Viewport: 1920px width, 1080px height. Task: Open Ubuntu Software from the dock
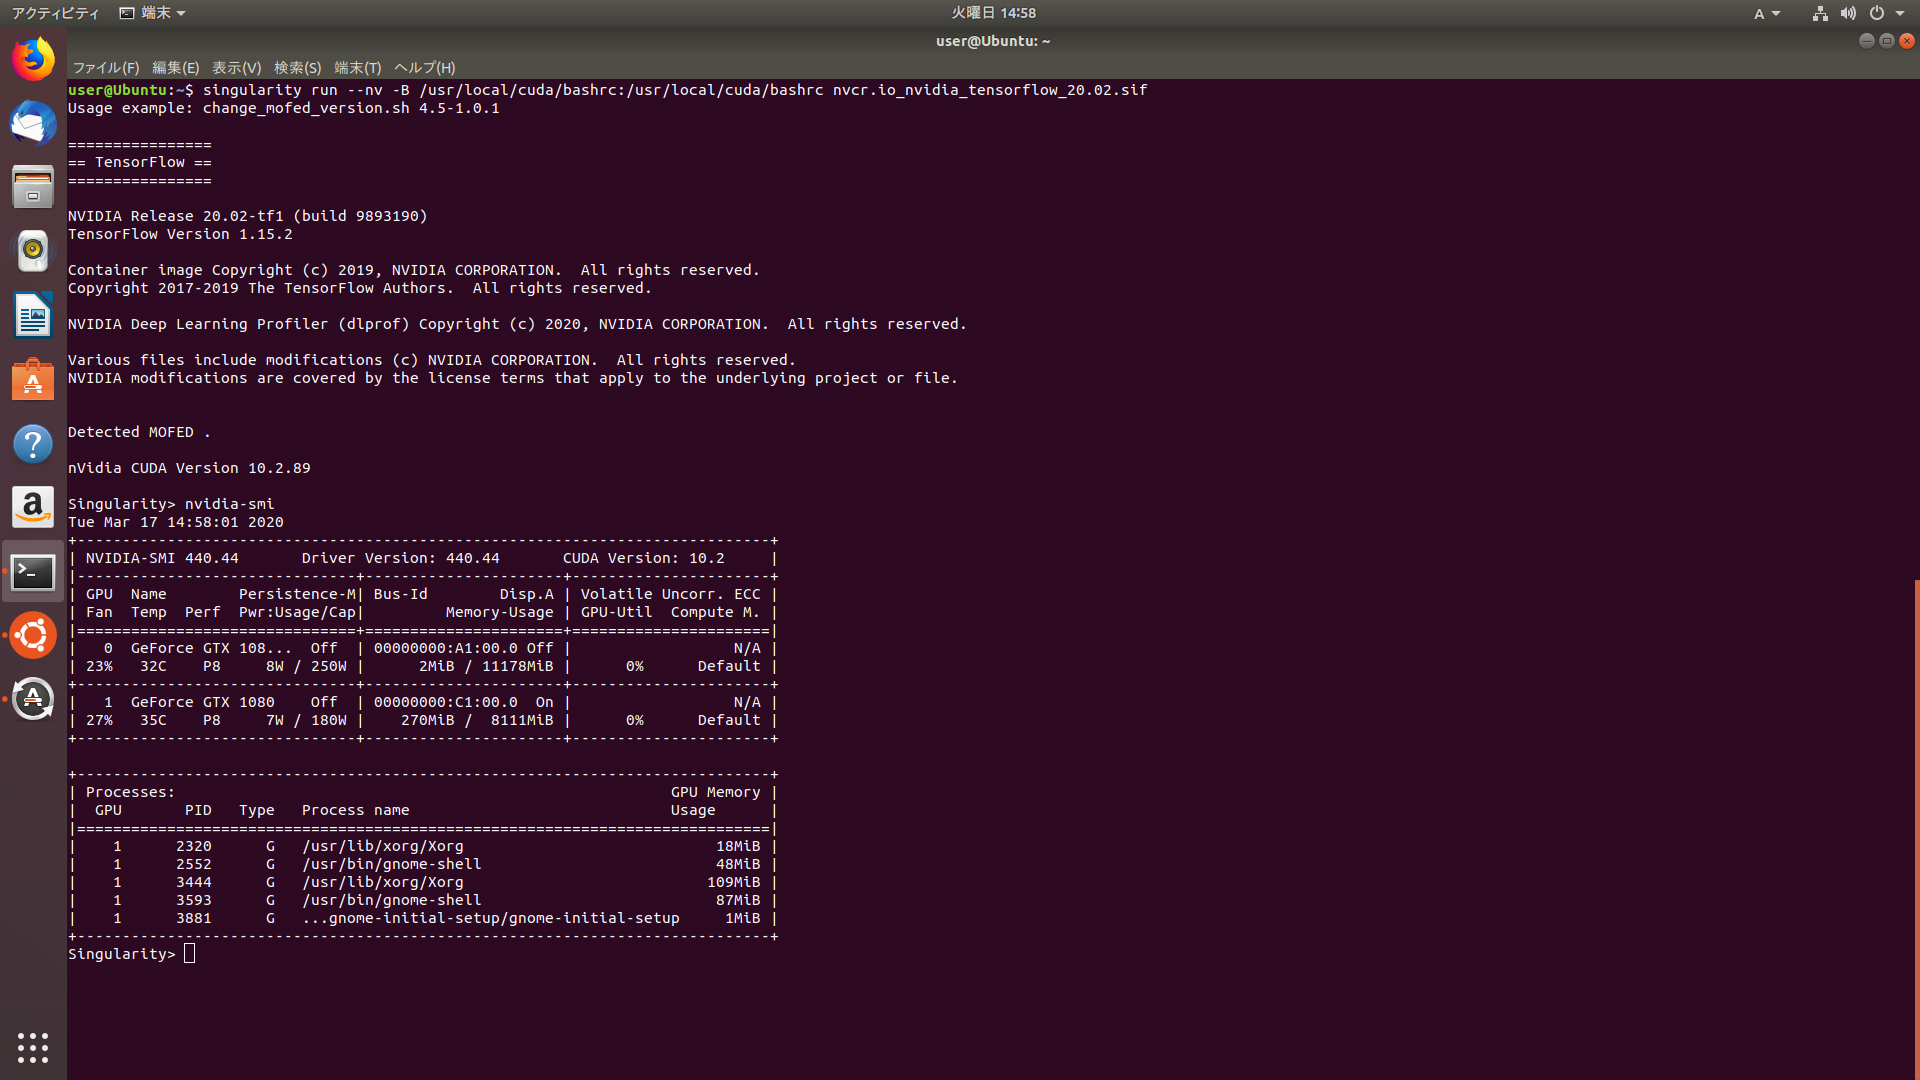tap(33, 379)
